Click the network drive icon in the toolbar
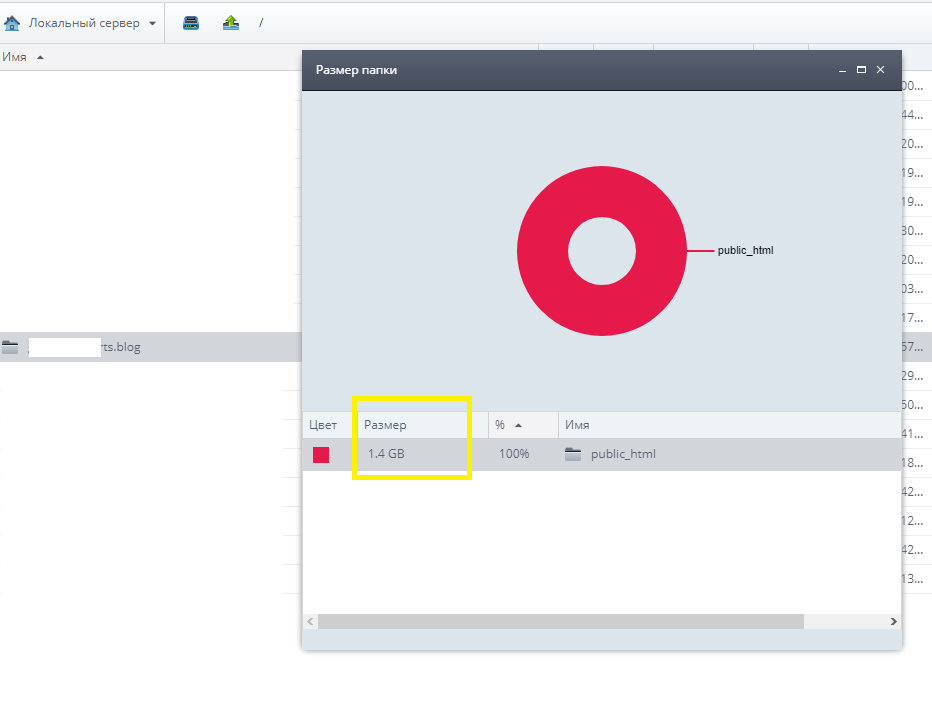Screen dimensions: 932x702 [x=191, y=23]
